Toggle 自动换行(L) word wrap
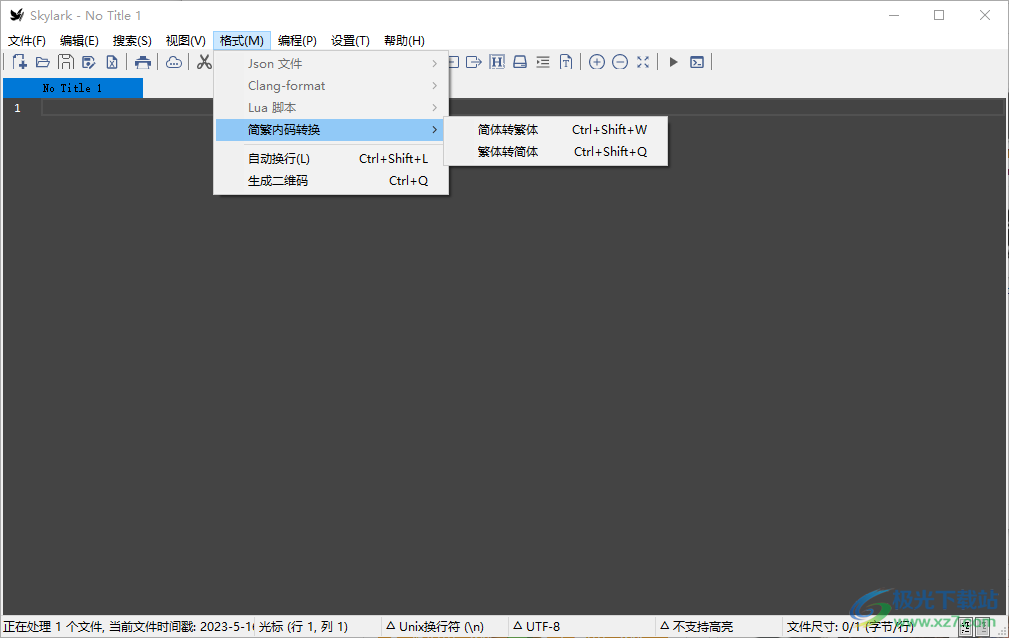Screen dimensions: 1009x638 coord(331,158)
